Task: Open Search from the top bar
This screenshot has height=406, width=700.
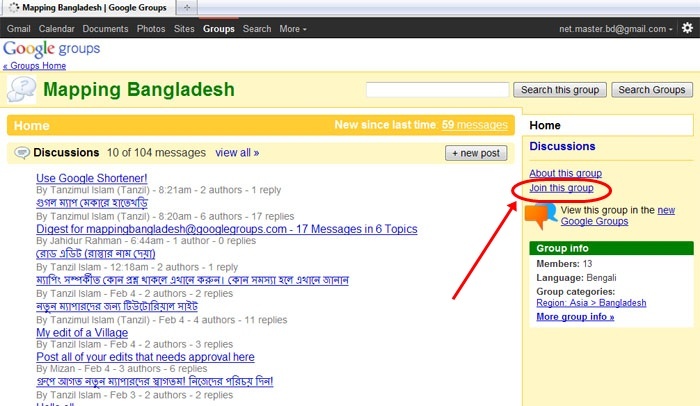Action: pos(257,29)
